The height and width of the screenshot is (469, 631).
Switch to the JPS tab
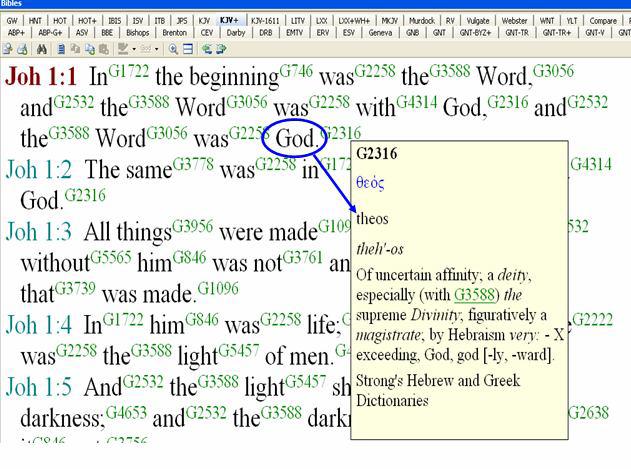(x=182, y=21)
